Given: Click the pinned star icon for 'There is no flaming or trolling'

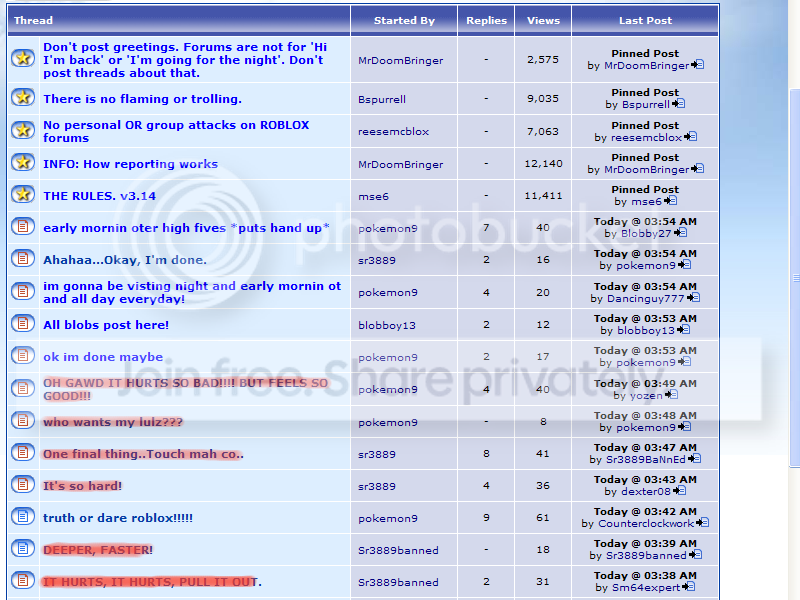Looking at the screenshot, I should 23,97.
